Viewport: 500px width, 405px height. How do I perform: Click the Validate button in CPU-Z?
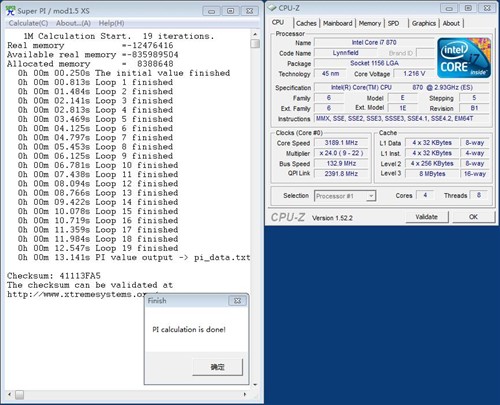click(427, 217)
